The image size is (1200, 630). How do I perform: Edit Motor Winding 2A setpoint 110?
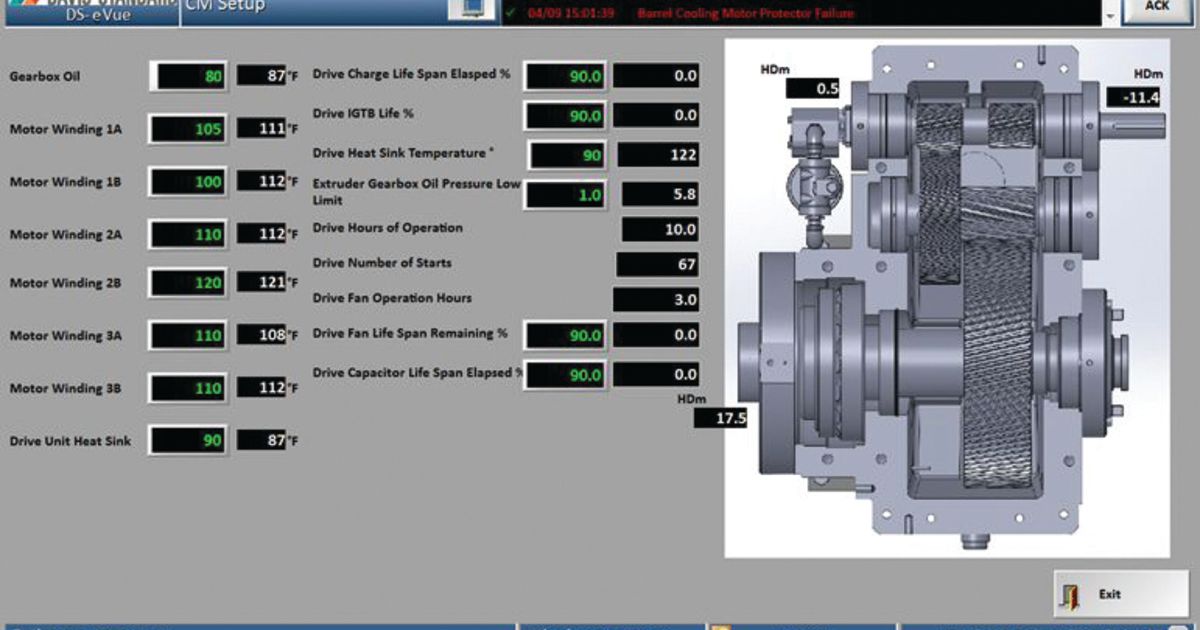pyautogui.click(x=189, y=234)
